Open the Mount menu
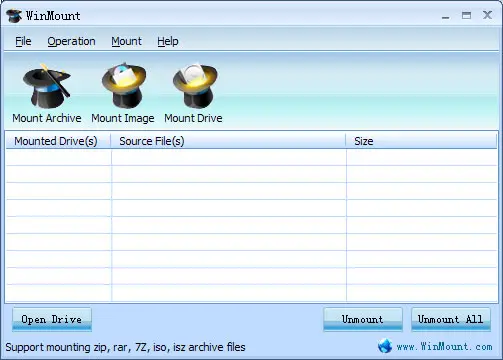This screenshot has height=360, width=503. coord(126,41)
